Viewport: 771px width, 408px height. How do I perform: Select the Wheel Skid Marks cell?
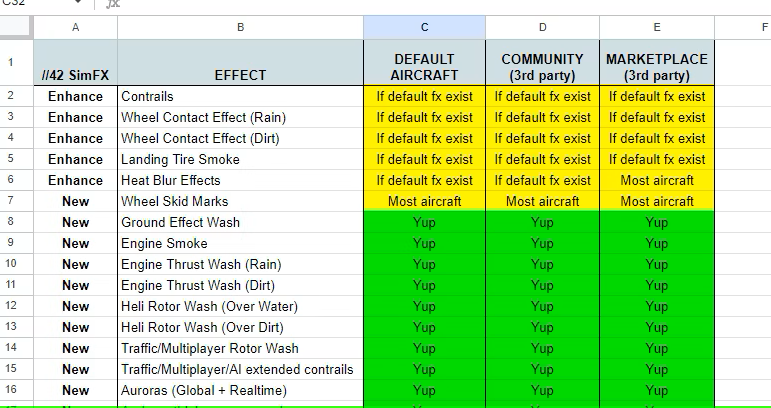click(x=240, y=201)
